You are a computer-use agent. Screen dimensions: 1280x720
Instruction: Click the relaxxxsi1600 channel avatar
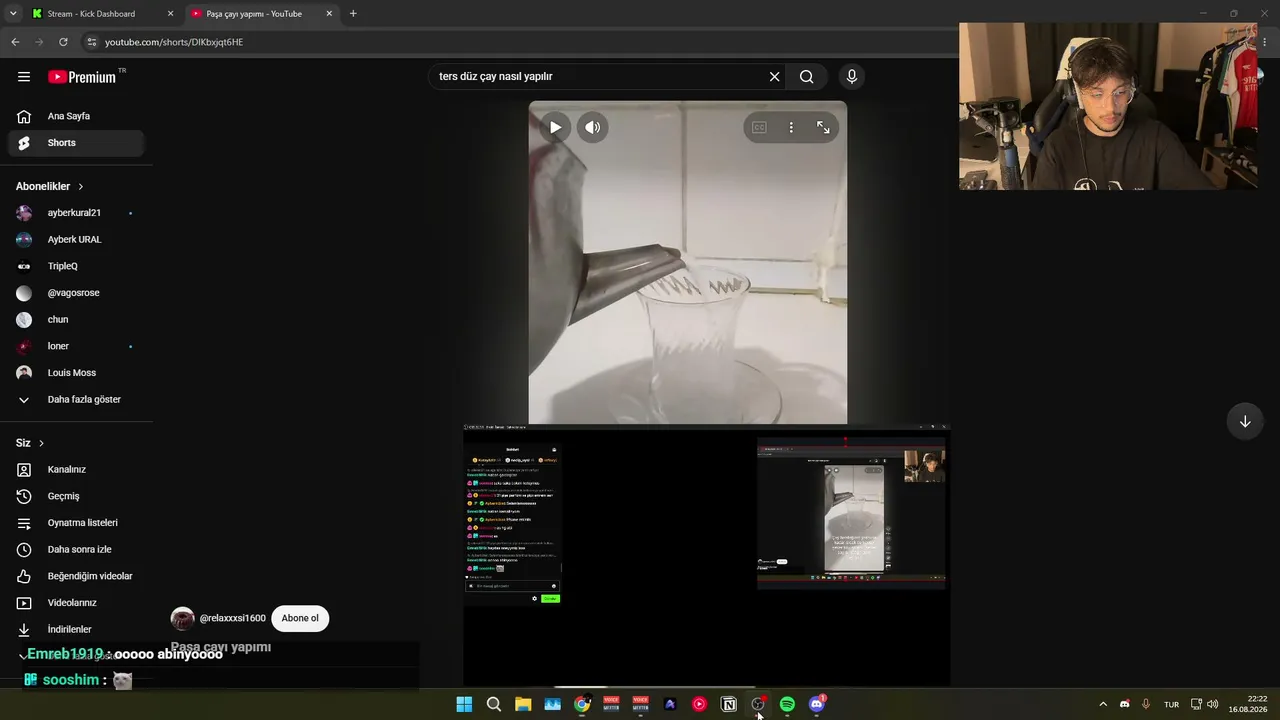pos(182,618)
